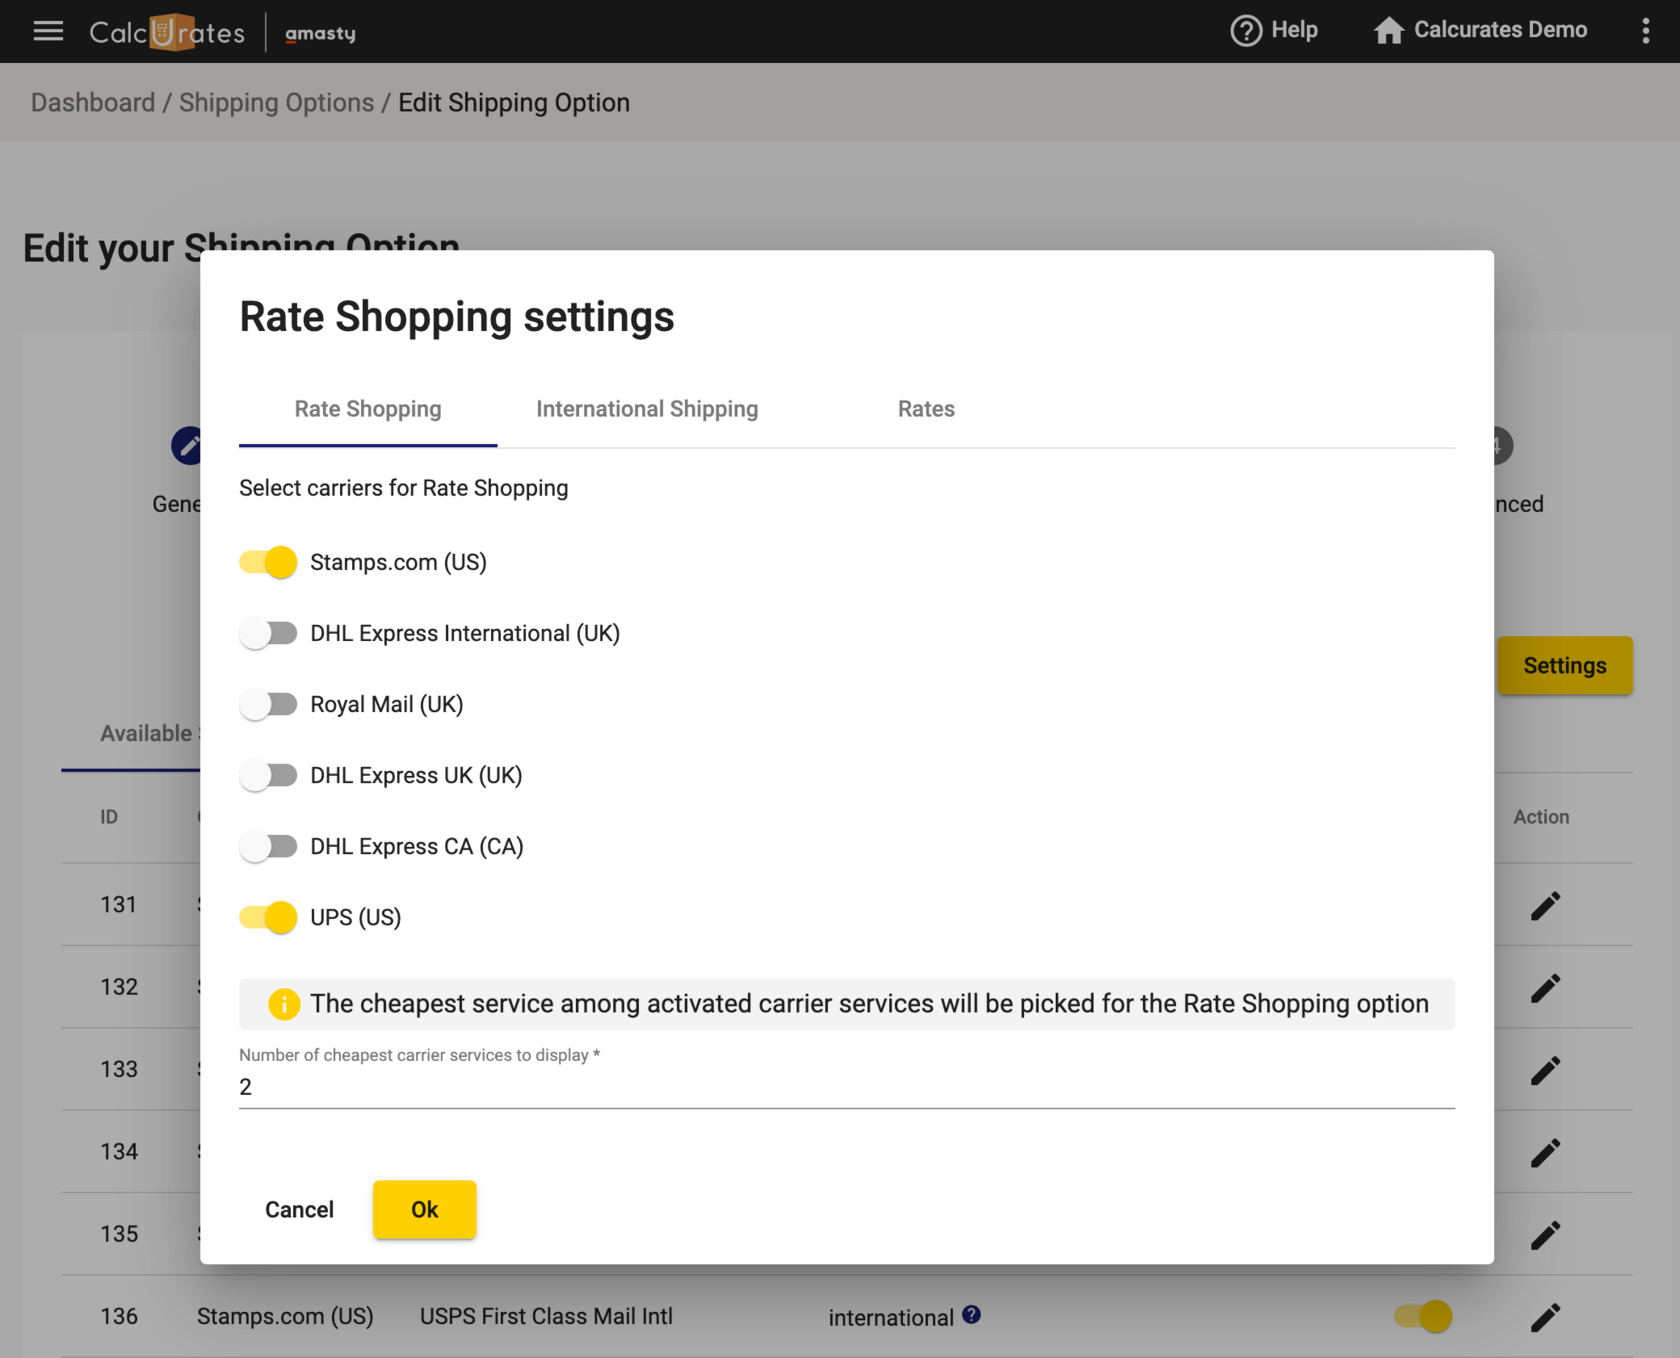Disable the toggle on row 136
The image size is (1680, 1358).
point(1424,1317)
